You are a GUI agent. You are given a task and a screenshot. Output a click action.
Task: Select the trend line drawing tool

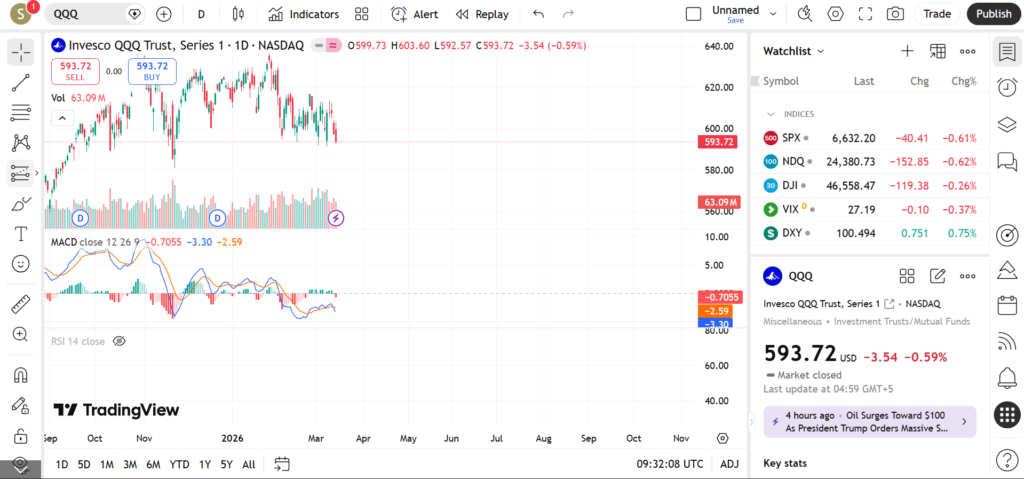20,83
